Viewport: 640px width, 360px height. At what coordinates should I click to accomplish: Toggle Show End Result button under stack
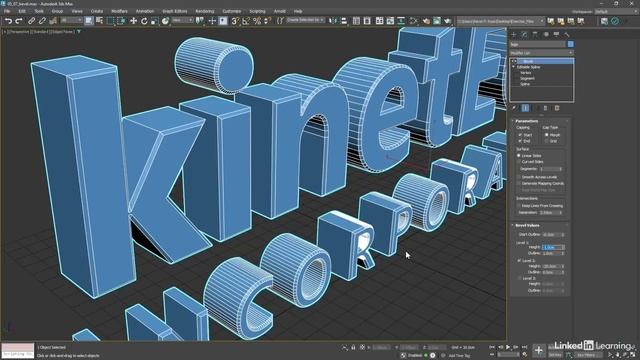[x=525, y=108]
